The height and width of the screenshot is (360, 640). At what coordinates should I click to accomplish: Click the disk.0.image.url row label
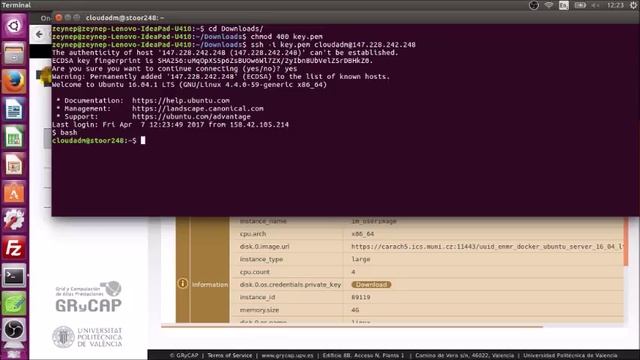264,247
